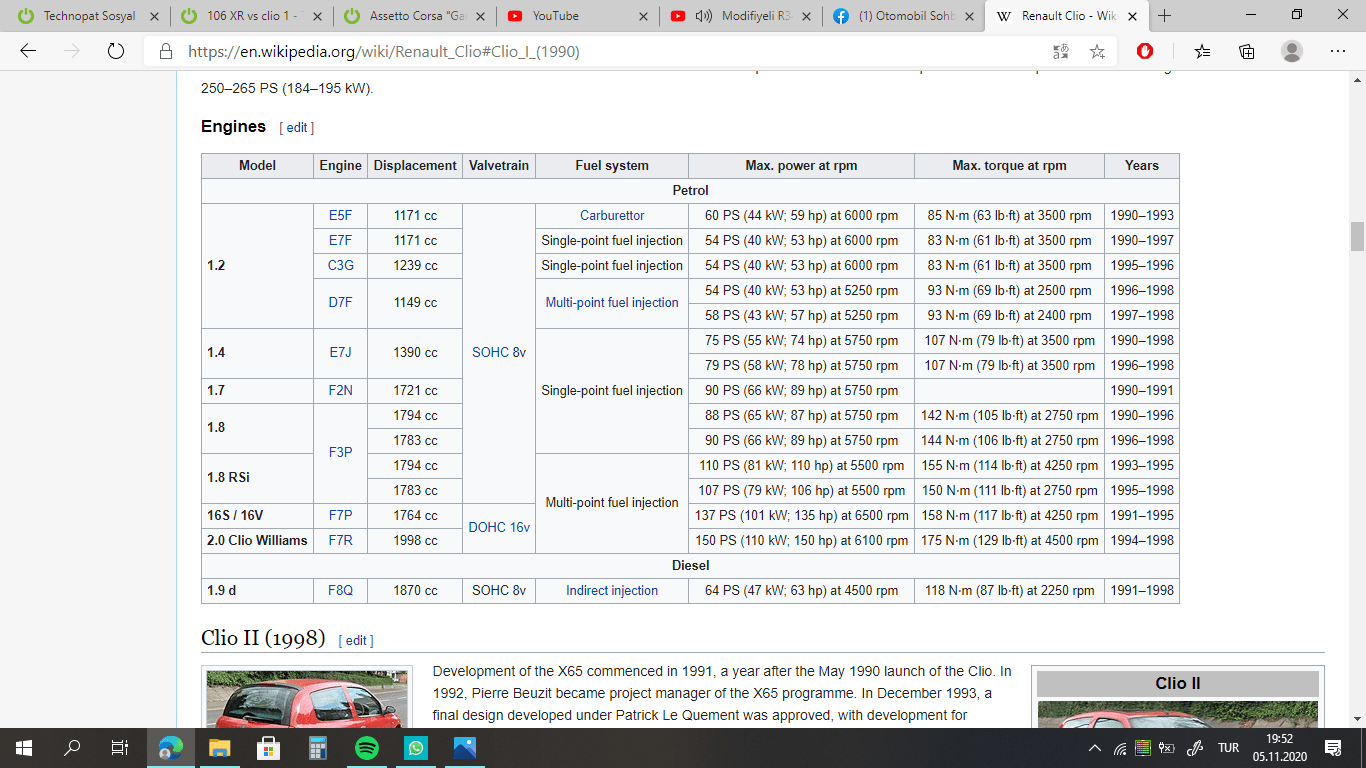Open the C3G engine link
This screenshot has height=768, width=1366.
pos(340,266)
